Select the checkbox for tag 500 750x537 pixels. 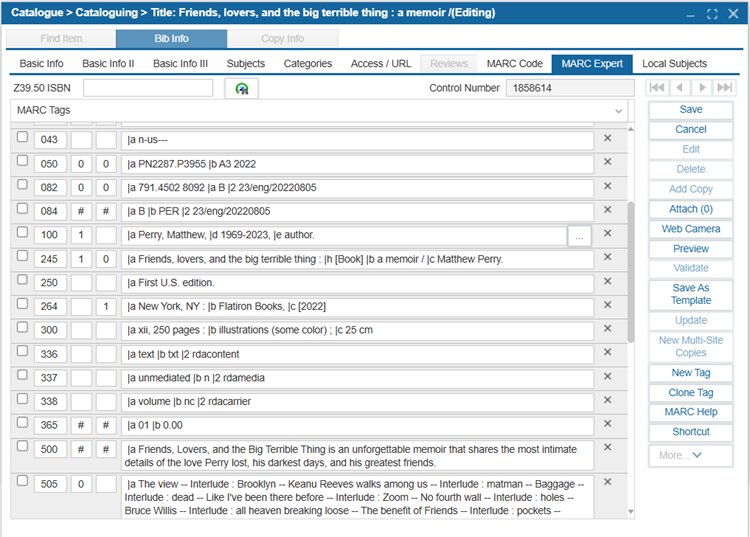22,446
